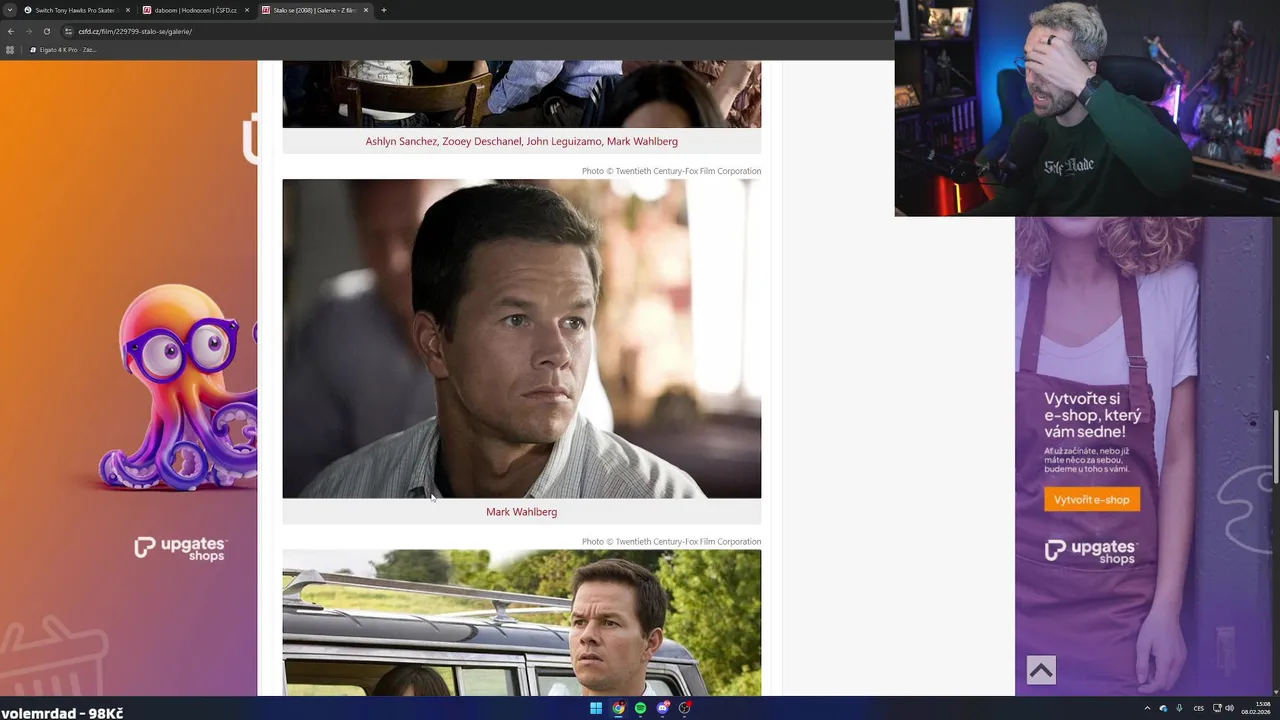Open the apps grid in bookmarks bar
The width and height of the screenshot is (1280, 720).
(10, 49)
